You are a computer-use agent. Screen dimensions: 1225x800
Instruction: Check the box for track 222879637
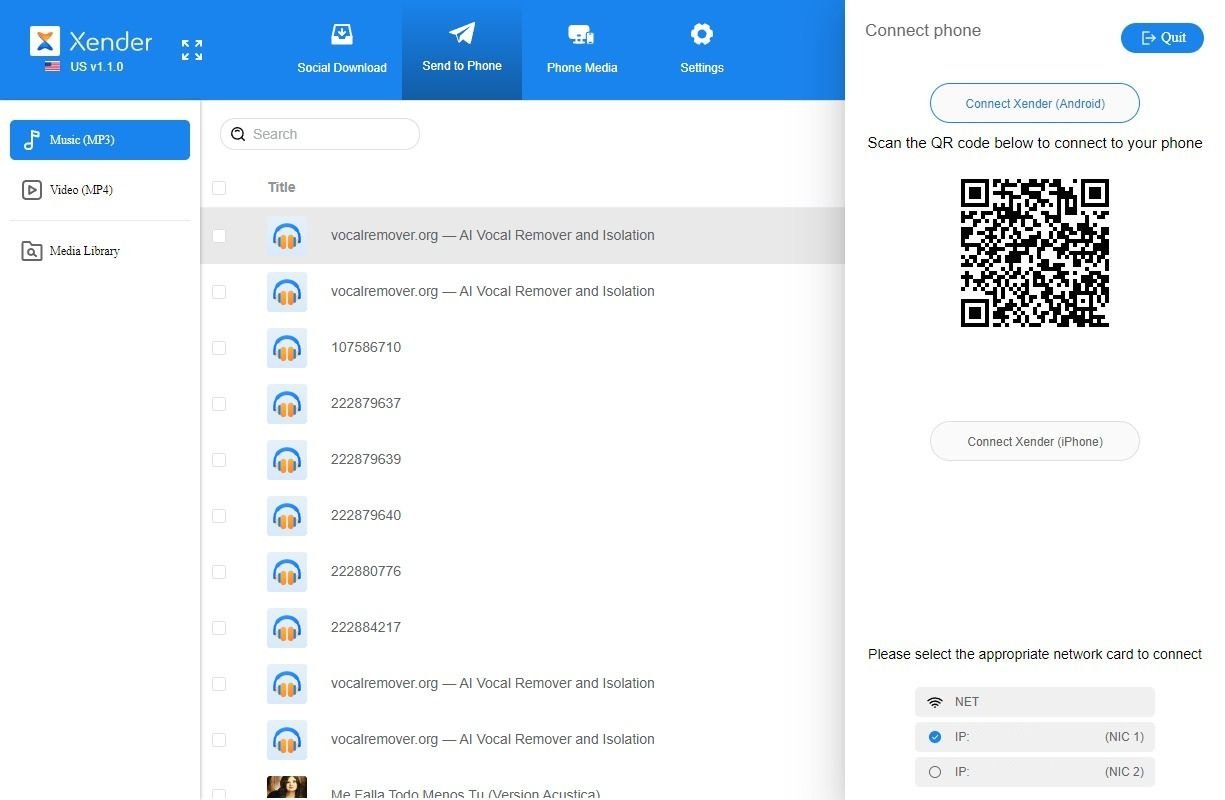tap(219, 404)
